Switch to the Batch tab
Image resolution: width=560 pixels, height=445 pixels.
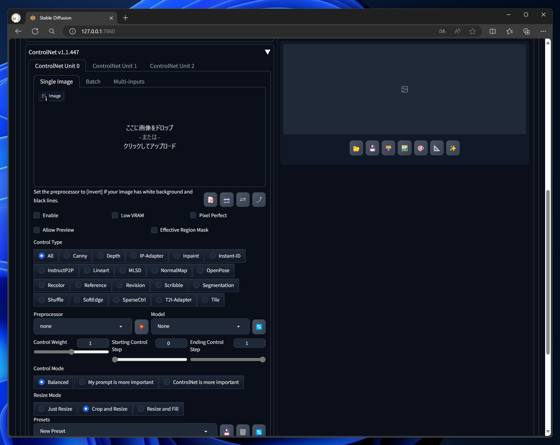pyautogui.click(x=93, y=82)
